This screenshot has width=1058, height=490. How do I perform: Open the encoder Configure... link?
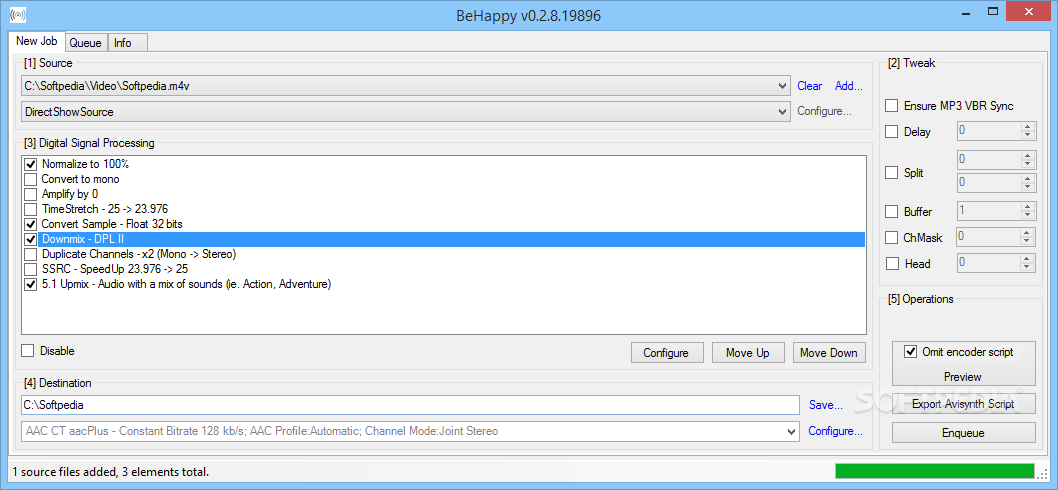click(835, 431)
